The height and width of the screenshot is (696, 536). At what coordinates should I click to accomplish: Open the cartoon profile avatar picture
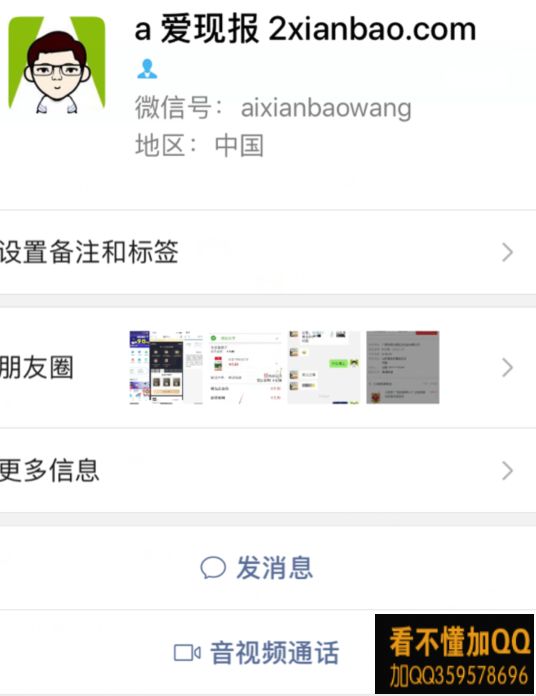pyautogui.click(x=57, y=65)
